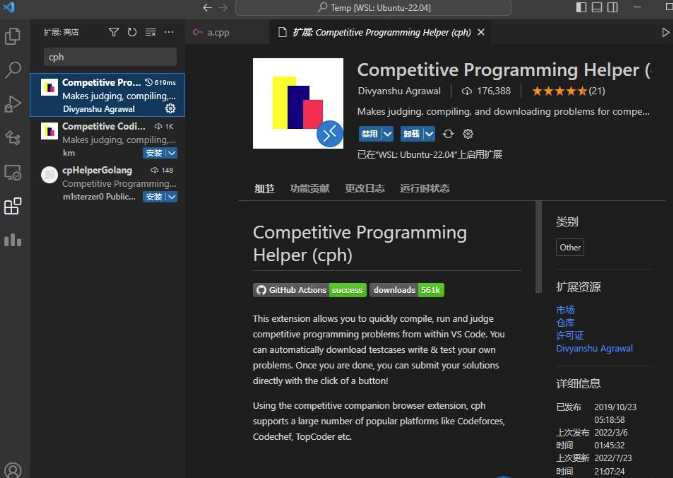Open Divyanshu Agrawal link under resources
Image resolution: width=673 pixels, height=478 pixels.
coord(594,348)
